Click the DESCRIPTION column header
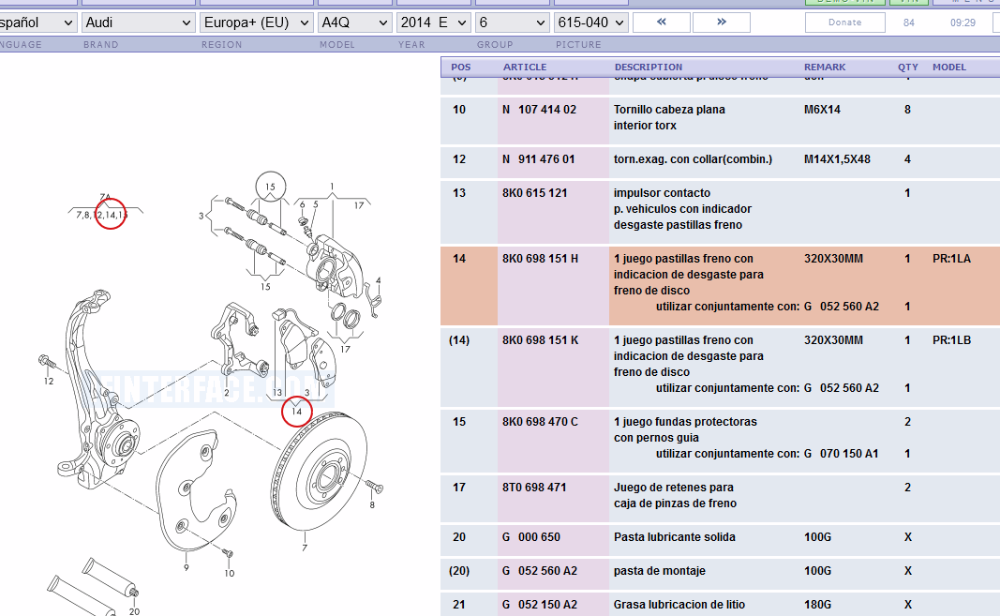This screenshot has height=616, width=1000. click(x=648, y=67)
